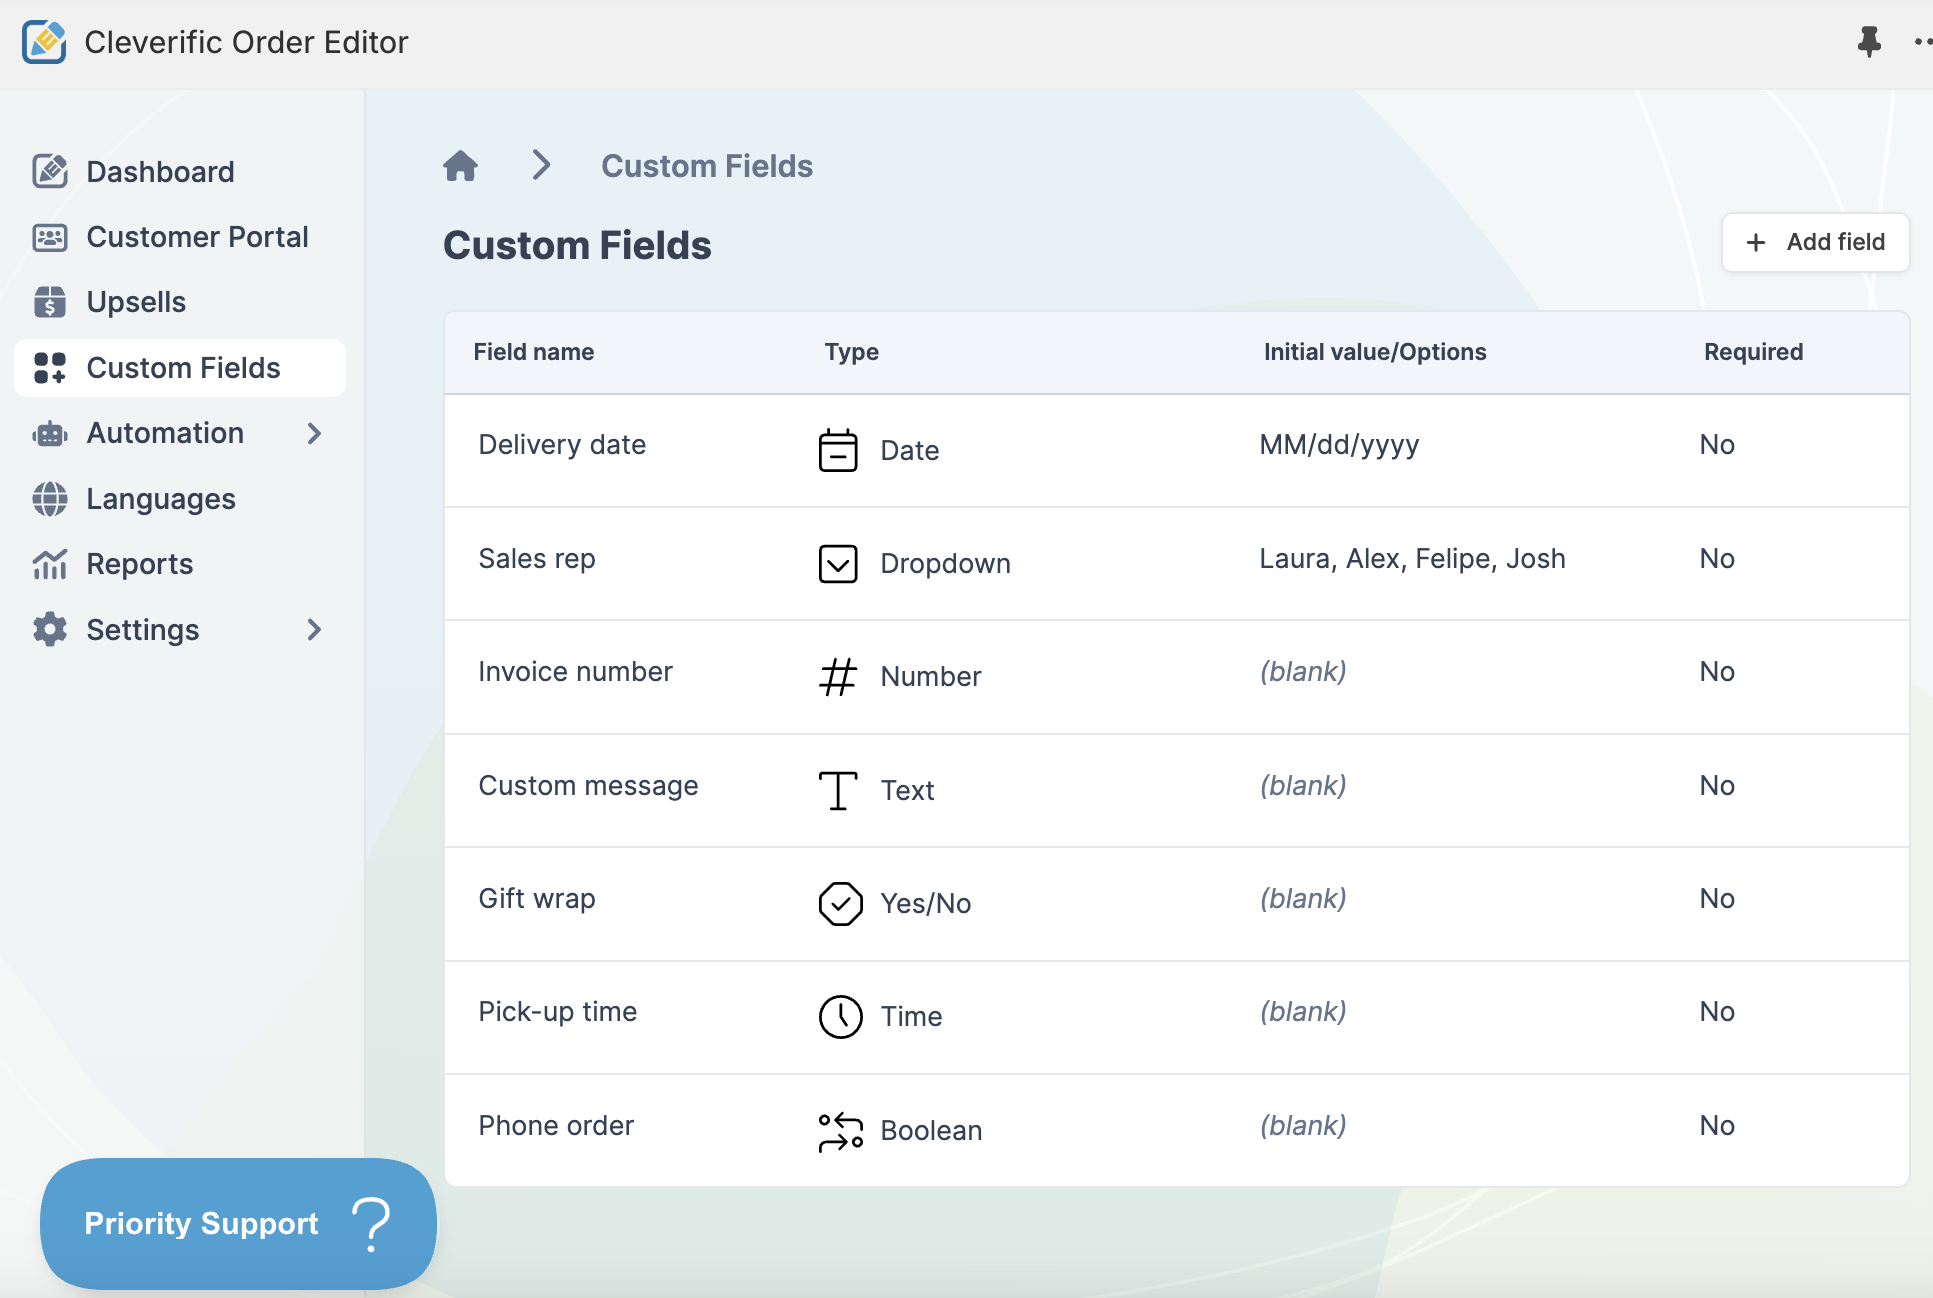Click the Number hash icon for Invoice number
The width and height of the screenshot is (1933, 1298).
[x=838, y=676]
